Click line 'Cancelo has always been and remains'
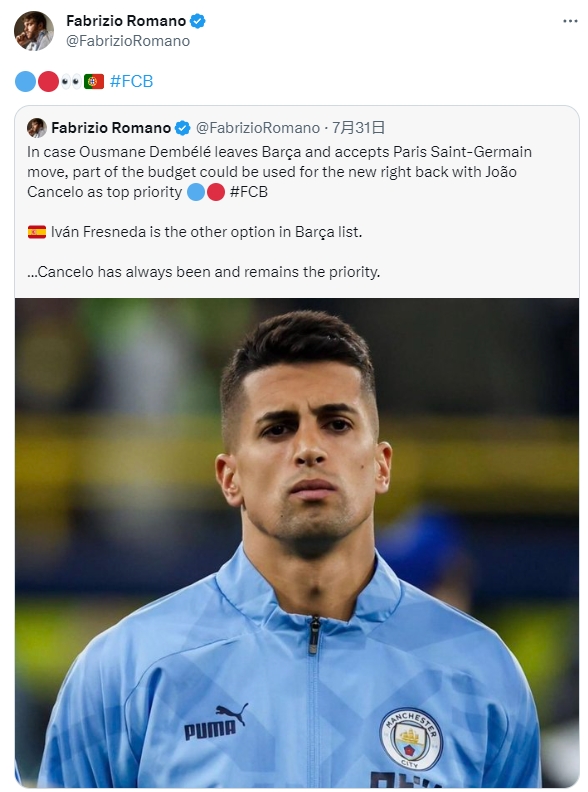The width and height of the screenshot is (588, 792). tap(204, 272)
